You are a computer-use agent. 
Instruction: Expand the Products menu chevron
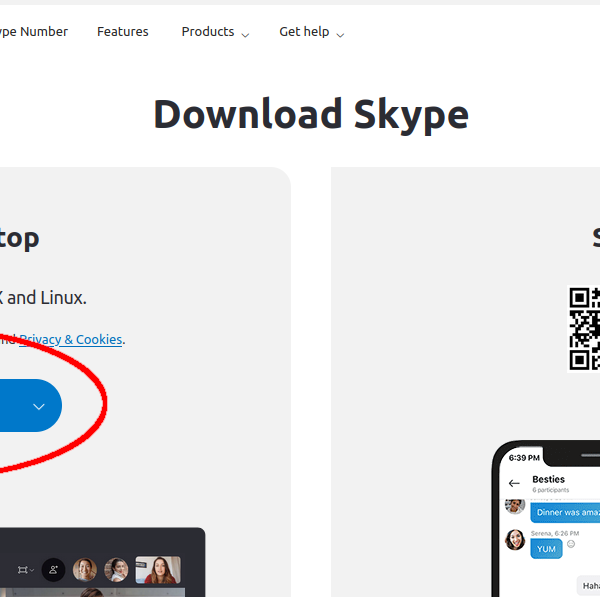pos(245,35)
